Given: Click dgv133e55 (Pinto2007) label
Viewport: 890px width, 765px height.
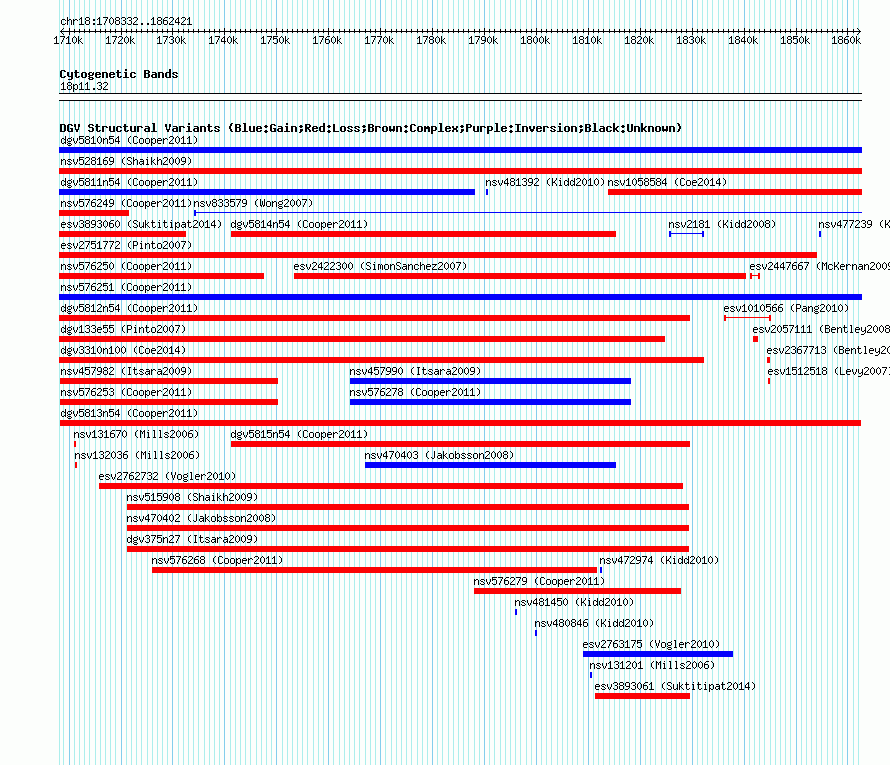Looking at the screenshot, I should click(x=123, y=329).
